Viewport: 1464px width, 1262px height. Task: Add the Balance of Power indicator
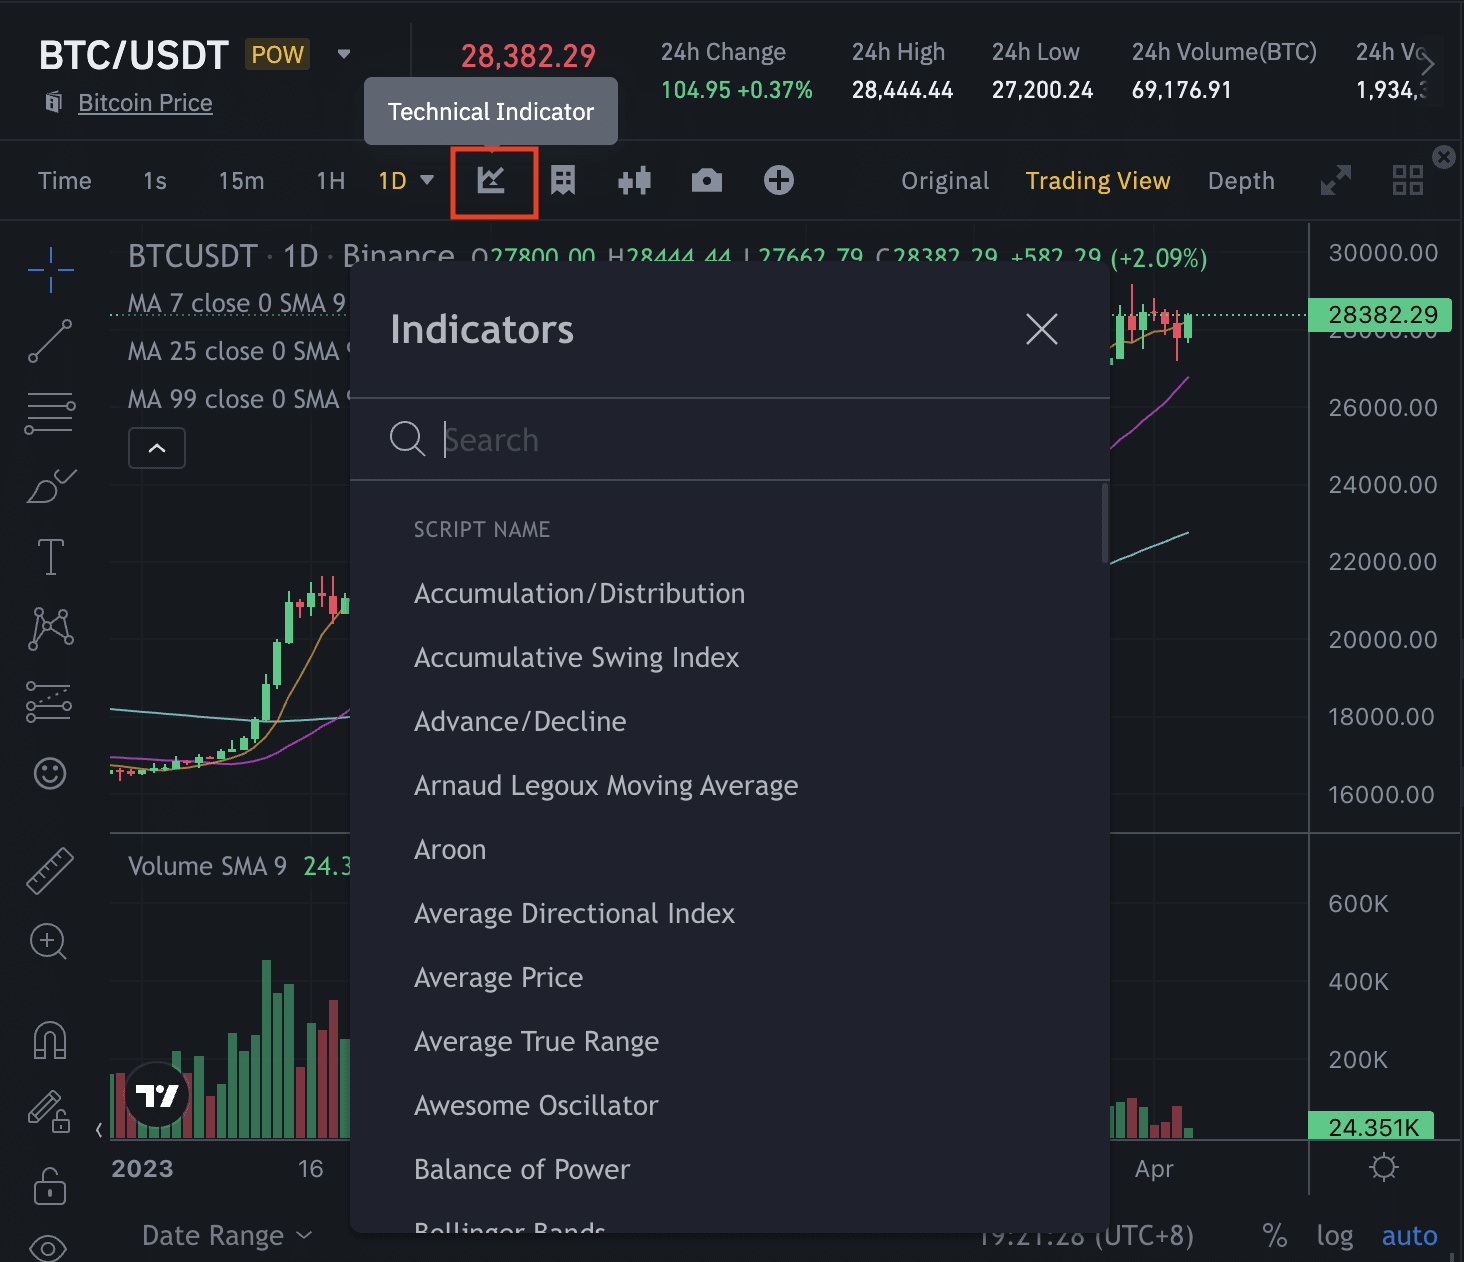tap(730, 1170)
